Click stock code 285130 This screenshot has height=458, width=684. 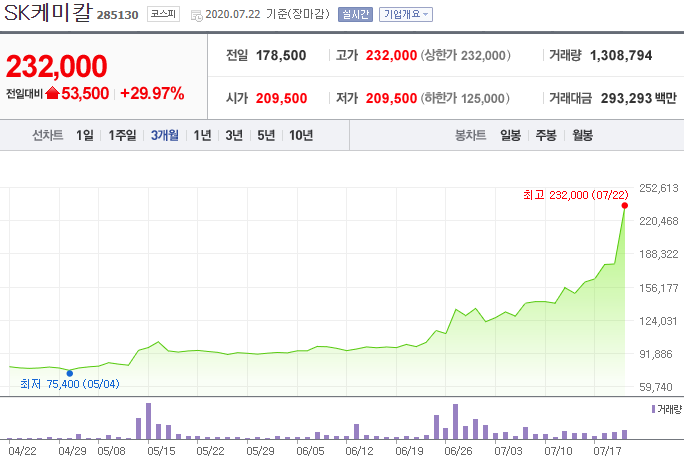pyautogui.click(x=117, y=15)
